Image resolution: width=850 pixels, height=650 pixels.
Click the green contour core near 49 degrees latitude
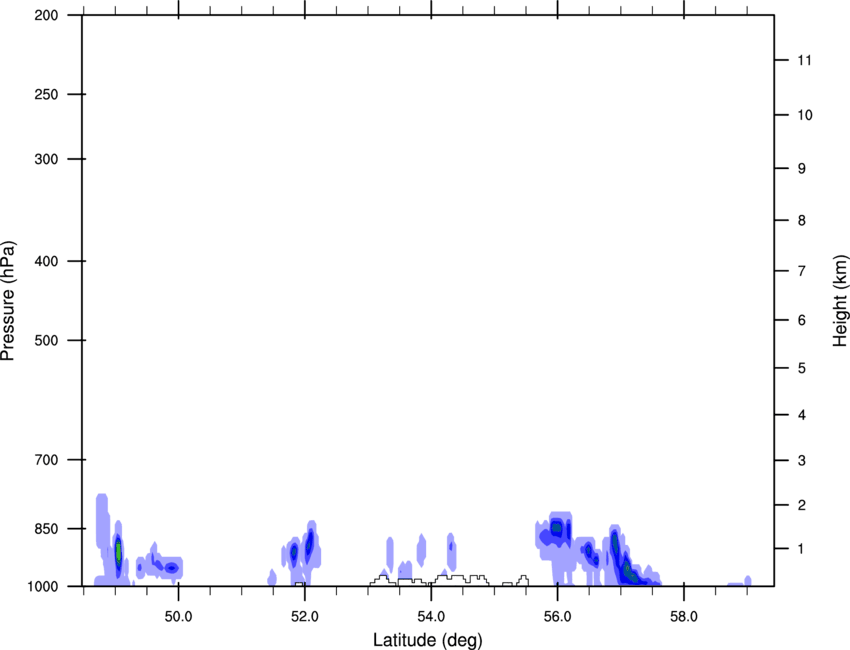point(118,551)
